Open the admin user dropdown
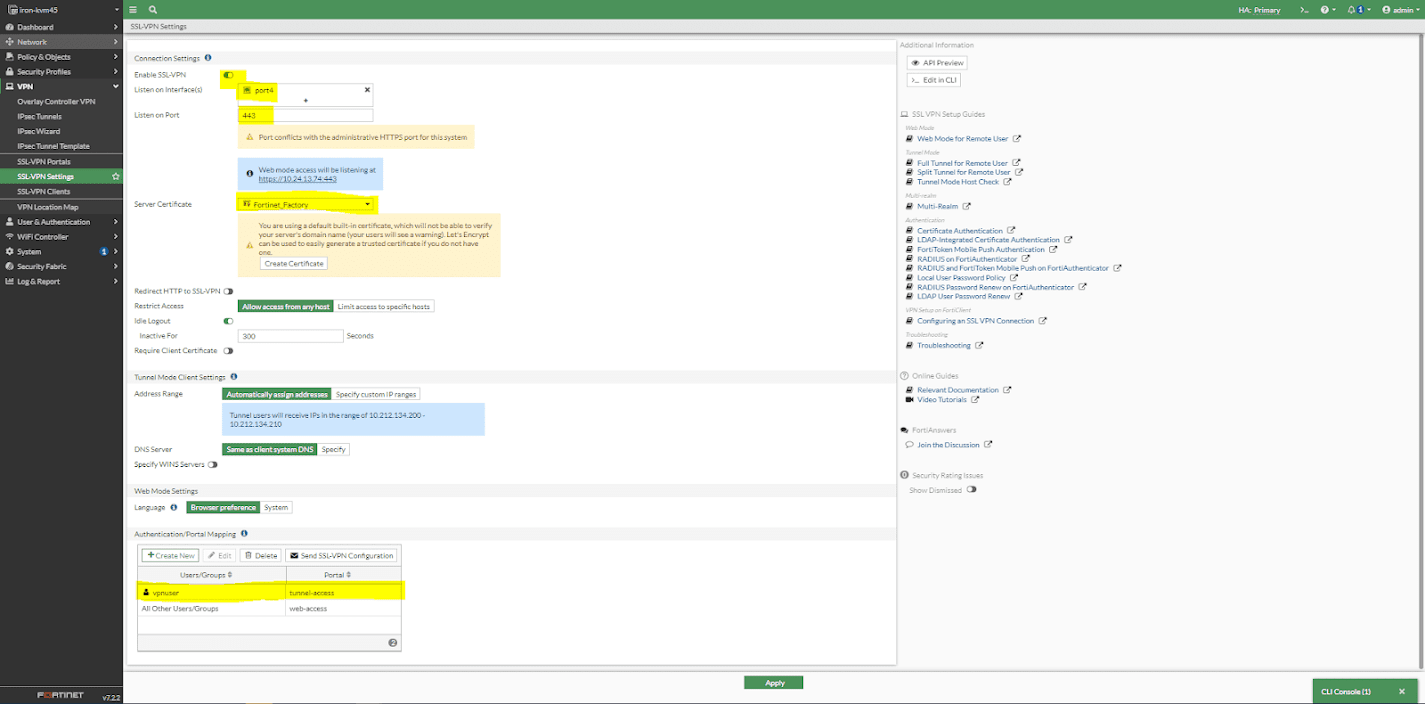Viewport: 1425px width, 704px height. pyautogui.click(x=1400, y=10)
